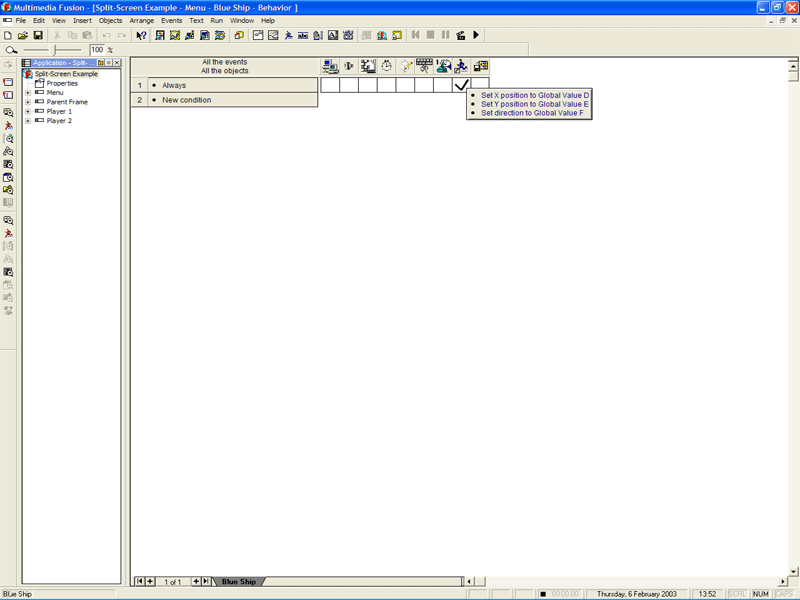Toggle the checkmark action cell in row 1
Screen dimensions: 800x600
[461, 85]
